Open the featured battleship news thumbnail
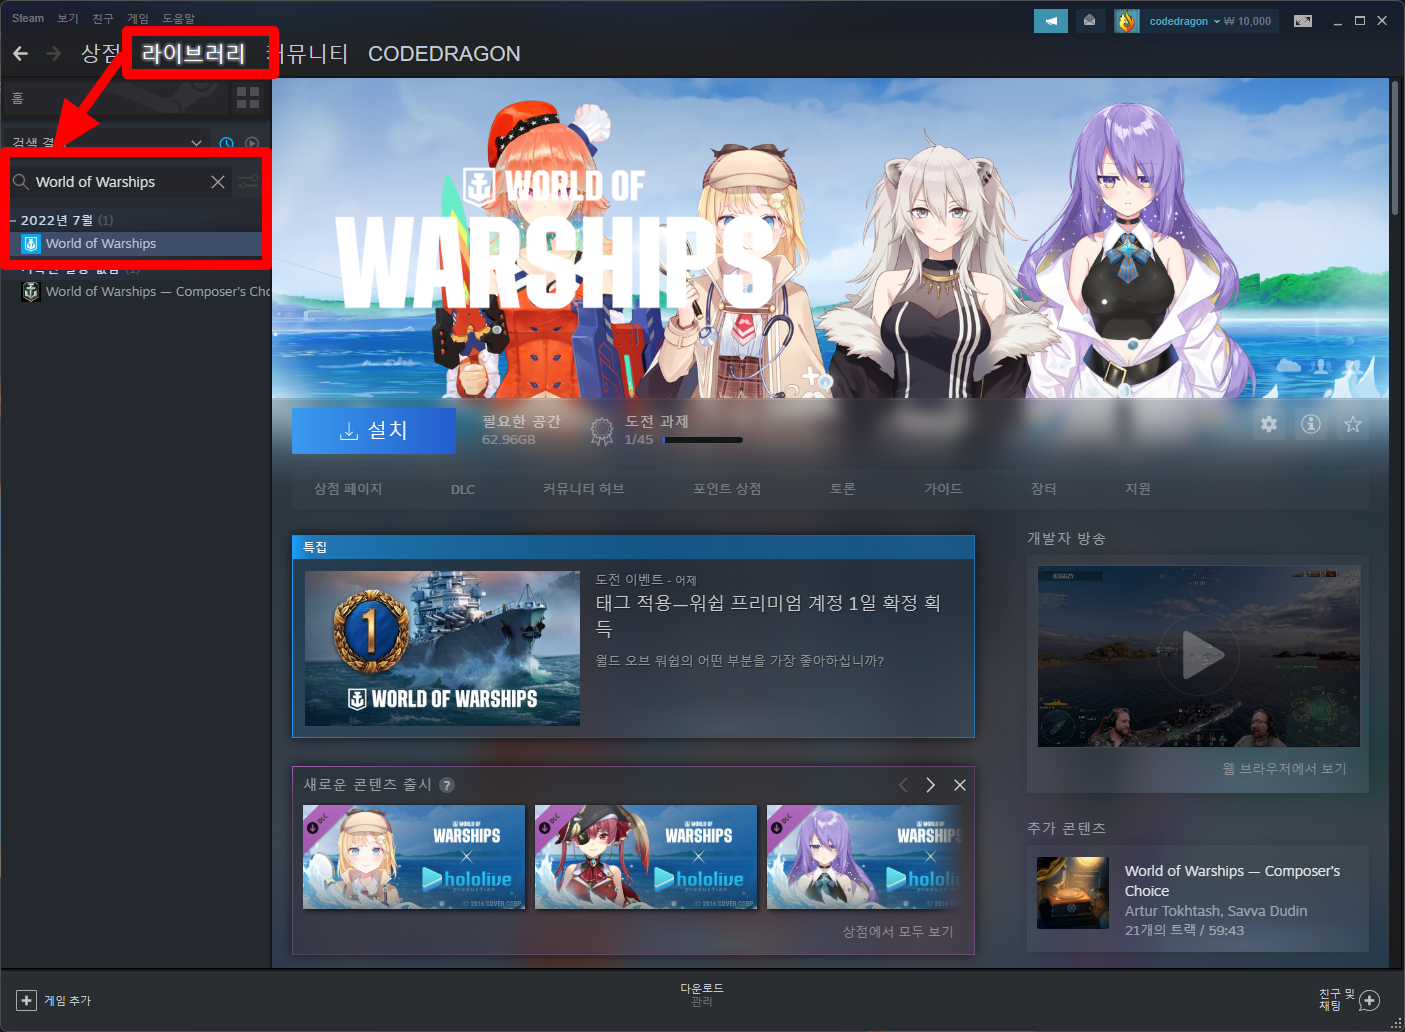 click(442, 648)
